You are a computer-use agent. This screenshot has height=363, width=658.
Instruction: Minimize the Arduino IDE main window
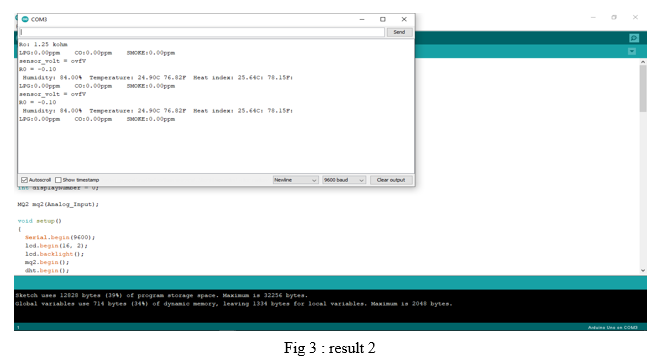pyautogui.click(x=593, y=17)
